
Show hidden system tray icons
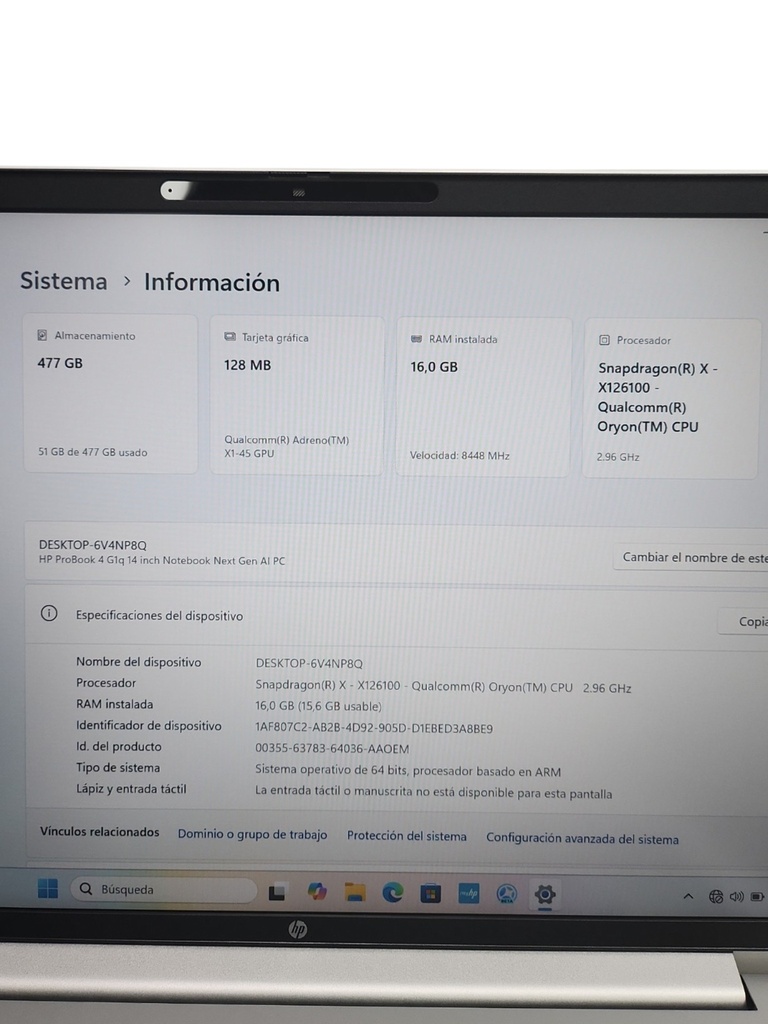click(688, 897)
